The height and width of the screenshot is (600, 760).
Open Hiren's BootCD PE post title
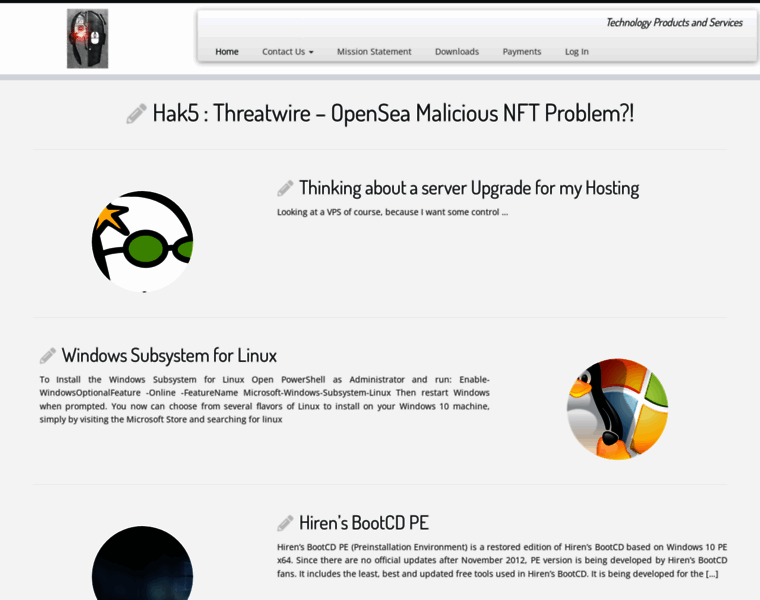pos(364,523)
